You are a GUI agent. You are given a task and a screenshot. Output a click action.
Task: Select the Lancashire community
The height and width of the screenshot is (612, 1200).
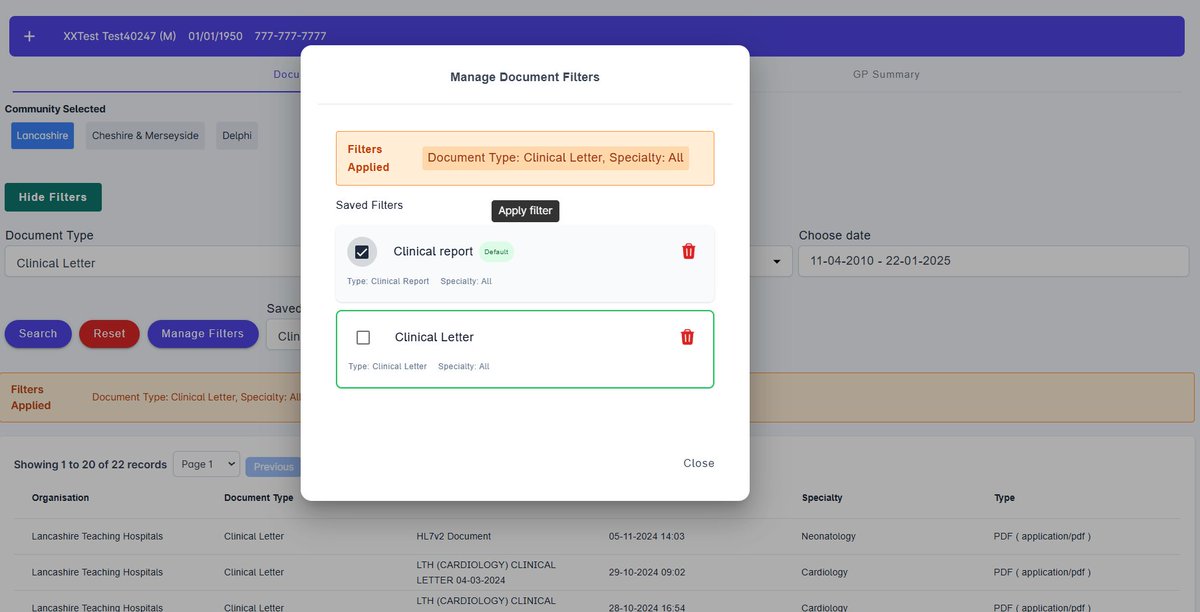tap(43, 136)
